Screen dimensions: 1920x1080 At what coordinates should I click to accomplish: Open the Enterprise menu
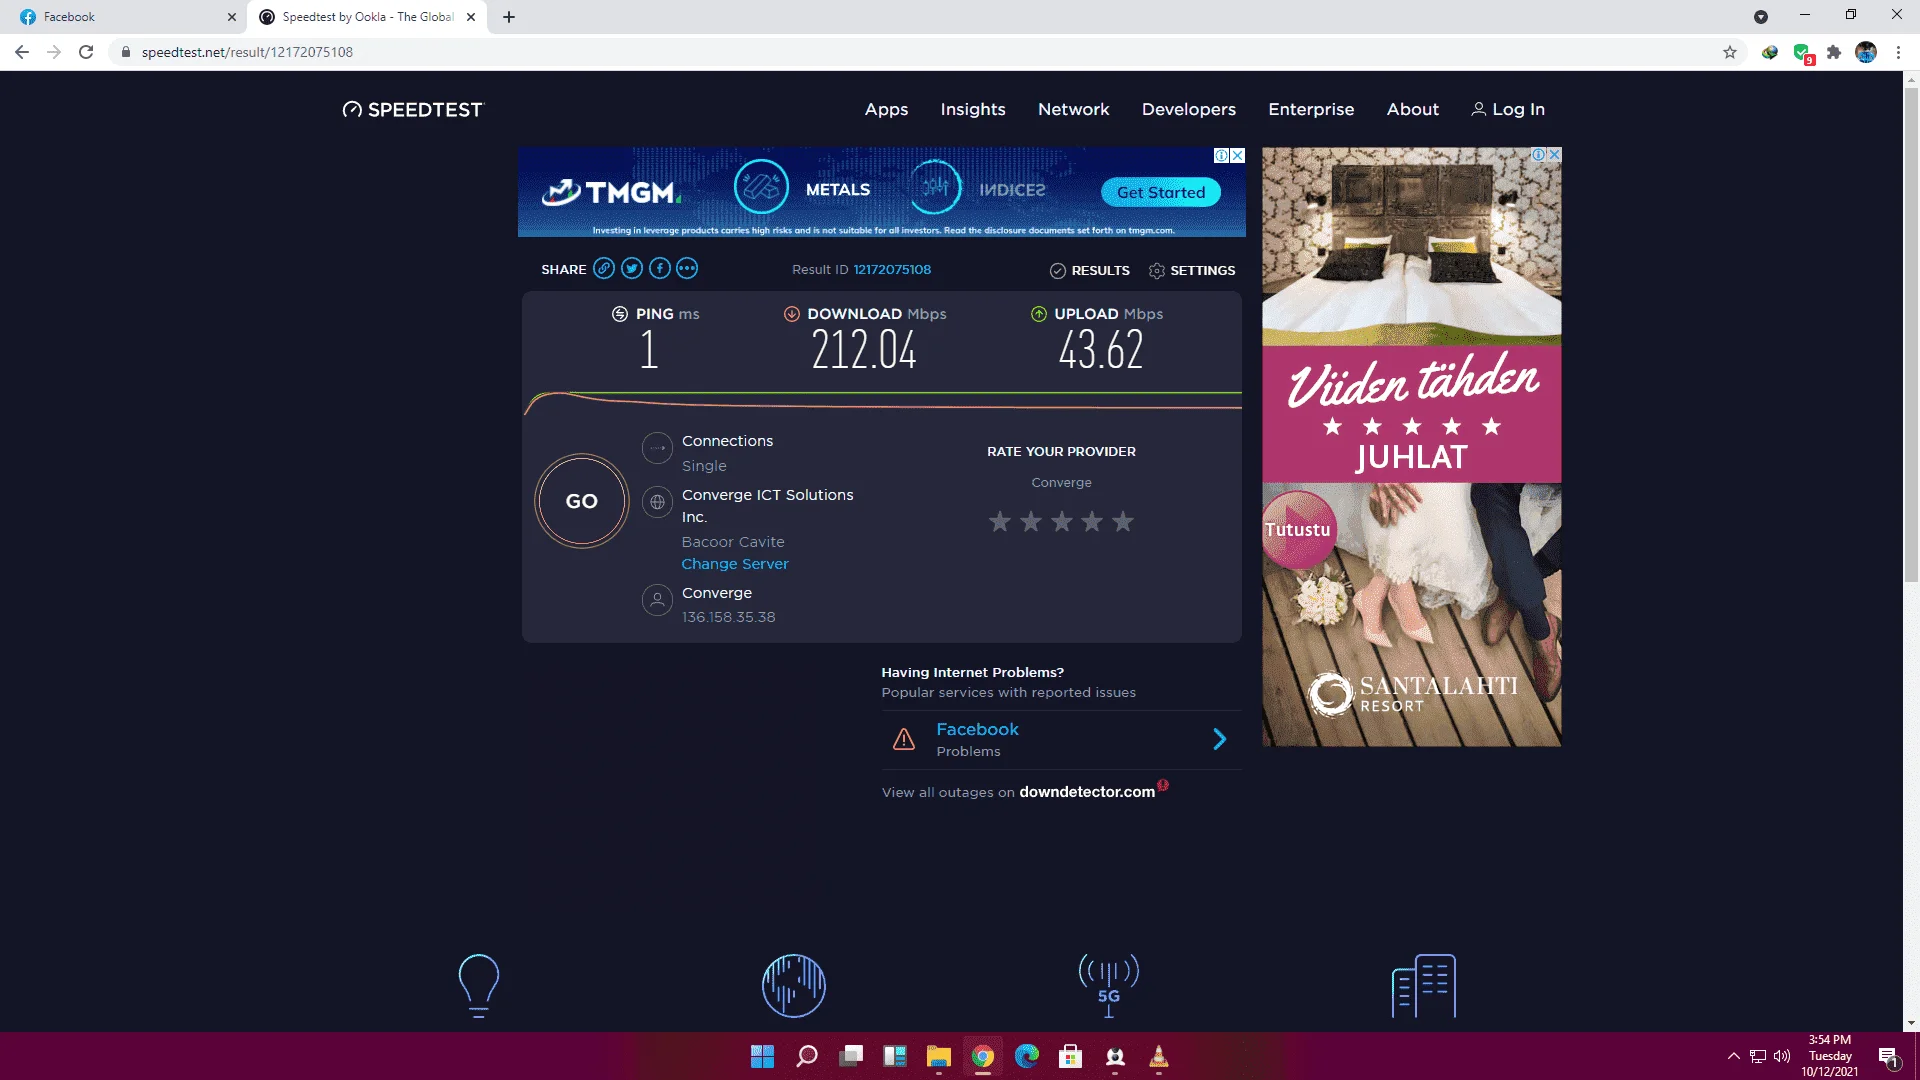(x=1311, y=110)
